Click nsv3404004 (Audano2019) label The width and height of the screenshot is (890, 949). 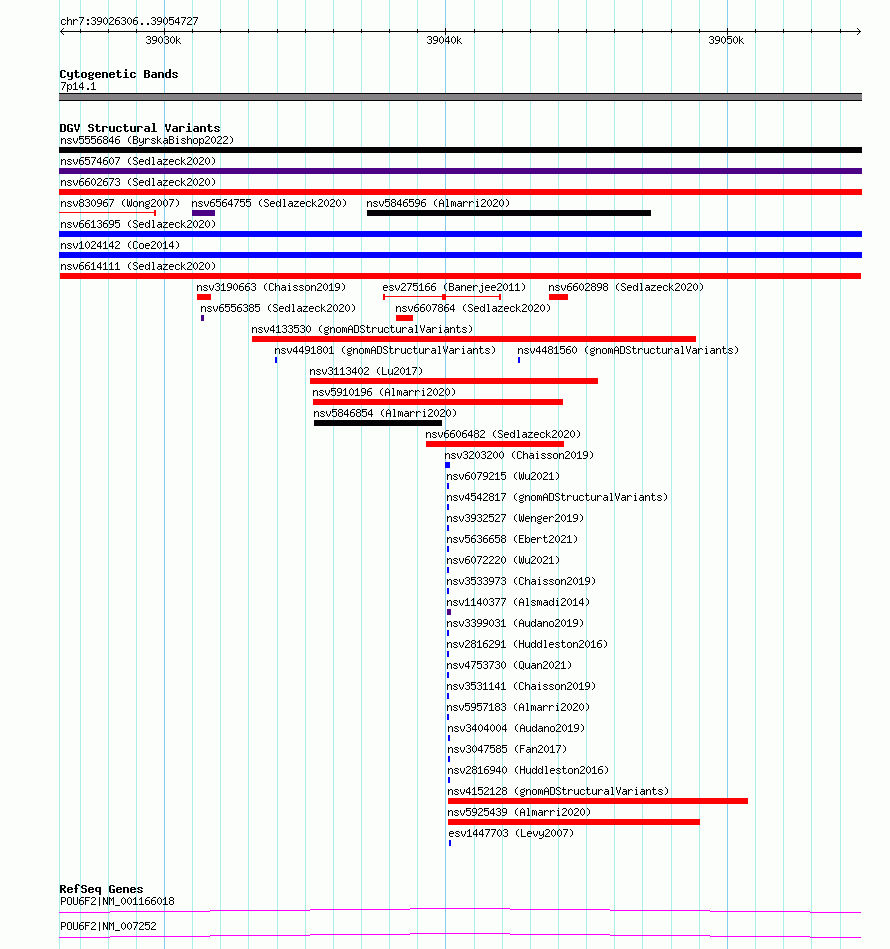click(x=516, y=729)
